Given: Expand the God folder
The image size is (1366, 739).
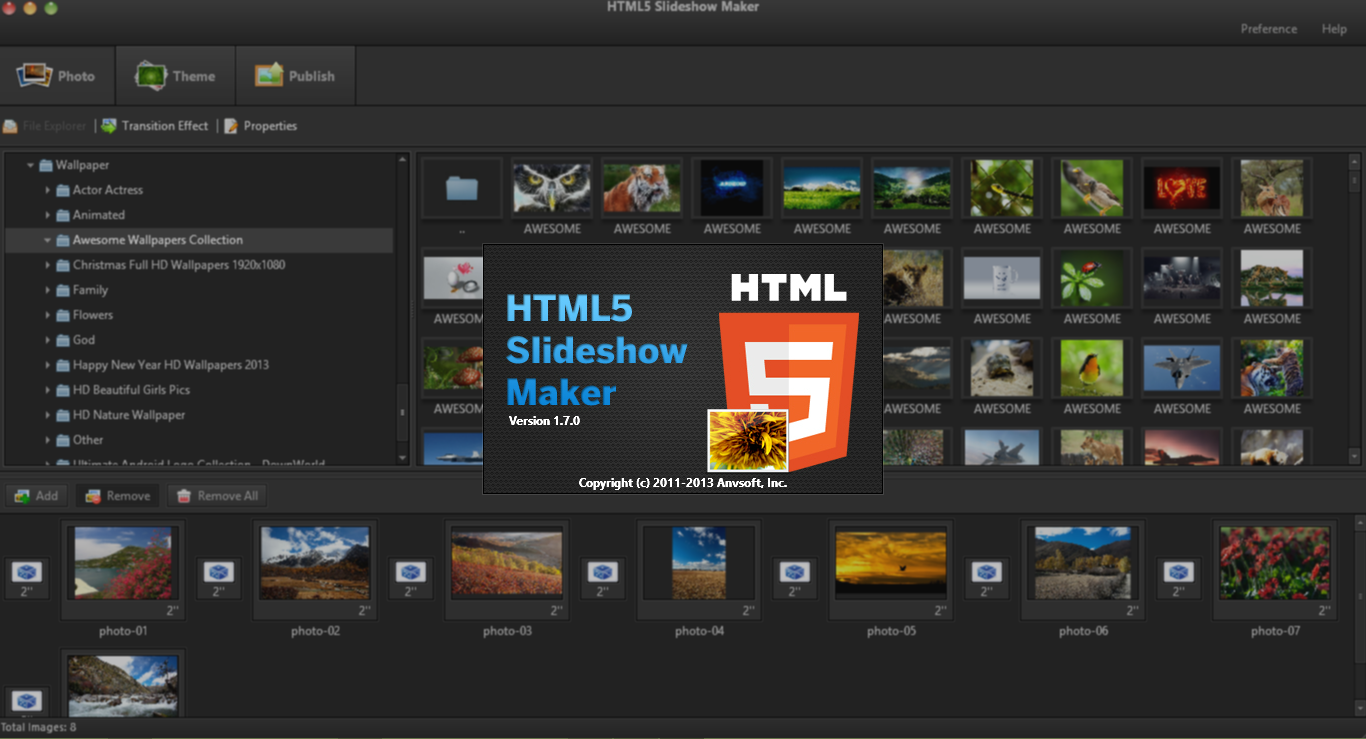Looking at the screenshot, I should 48,340.
